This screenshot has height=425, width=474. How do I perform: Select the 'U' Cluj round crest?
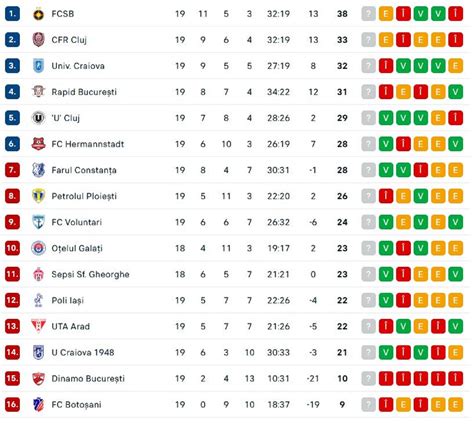(x=39, y=118)
